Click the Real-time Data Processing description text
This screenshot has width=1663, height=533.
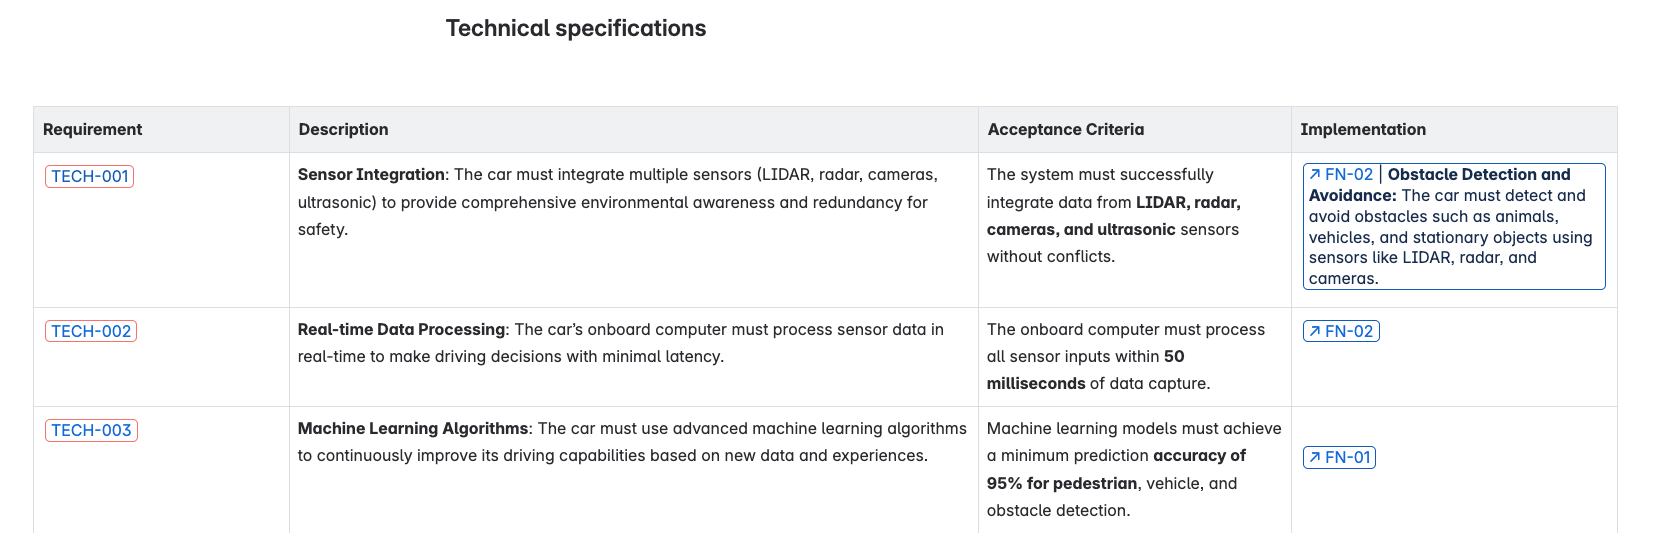(x=621, y=343)
